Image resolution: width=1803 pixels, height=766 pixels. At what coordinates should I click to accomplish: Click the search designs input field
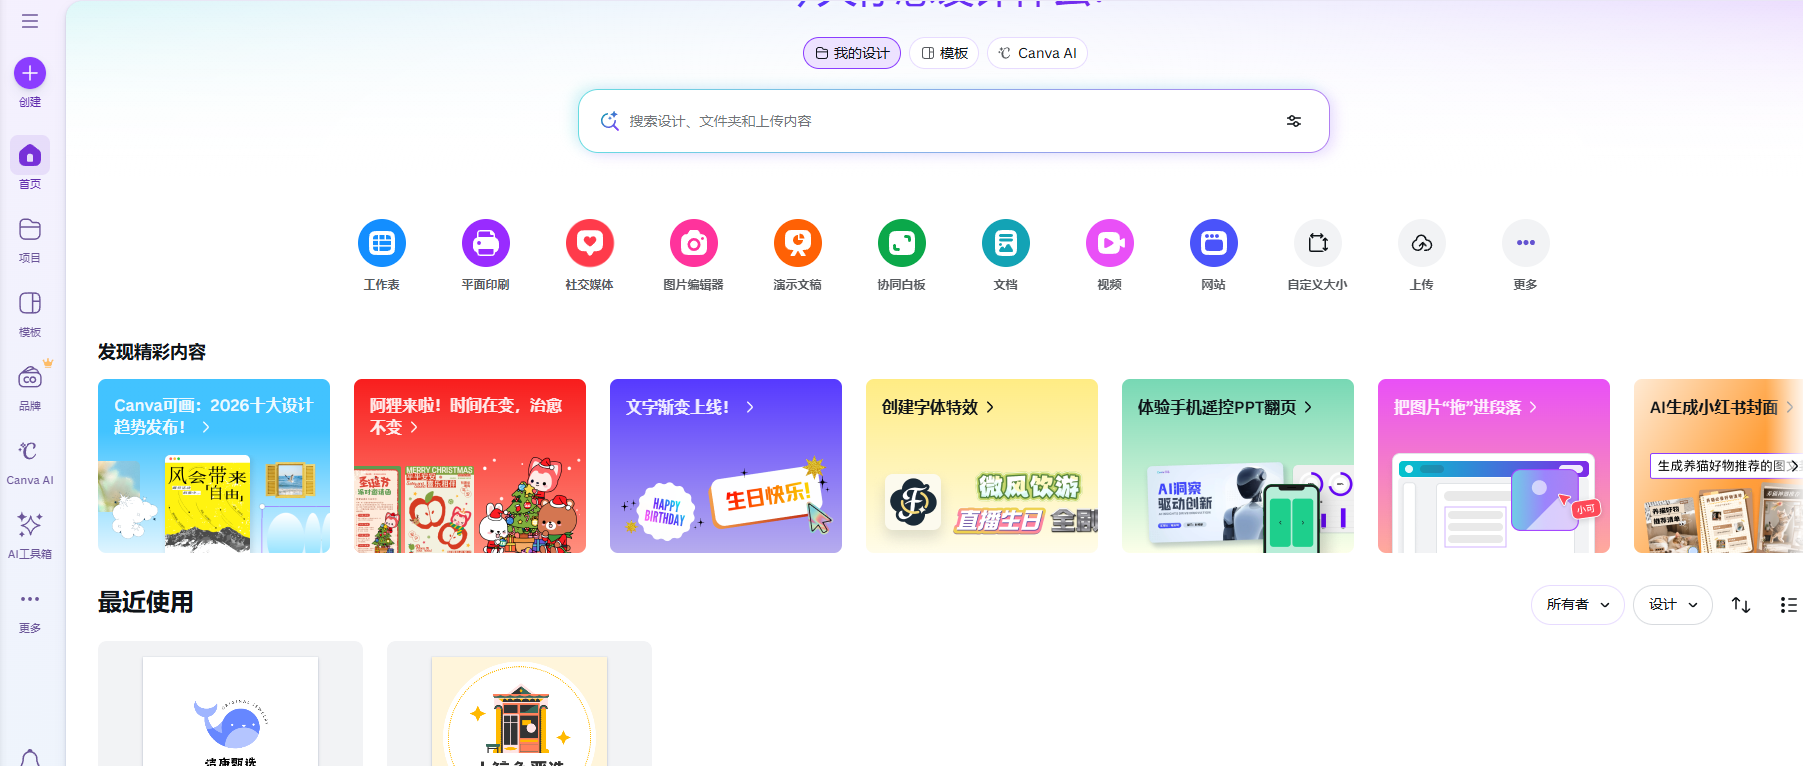click(954, 121)
